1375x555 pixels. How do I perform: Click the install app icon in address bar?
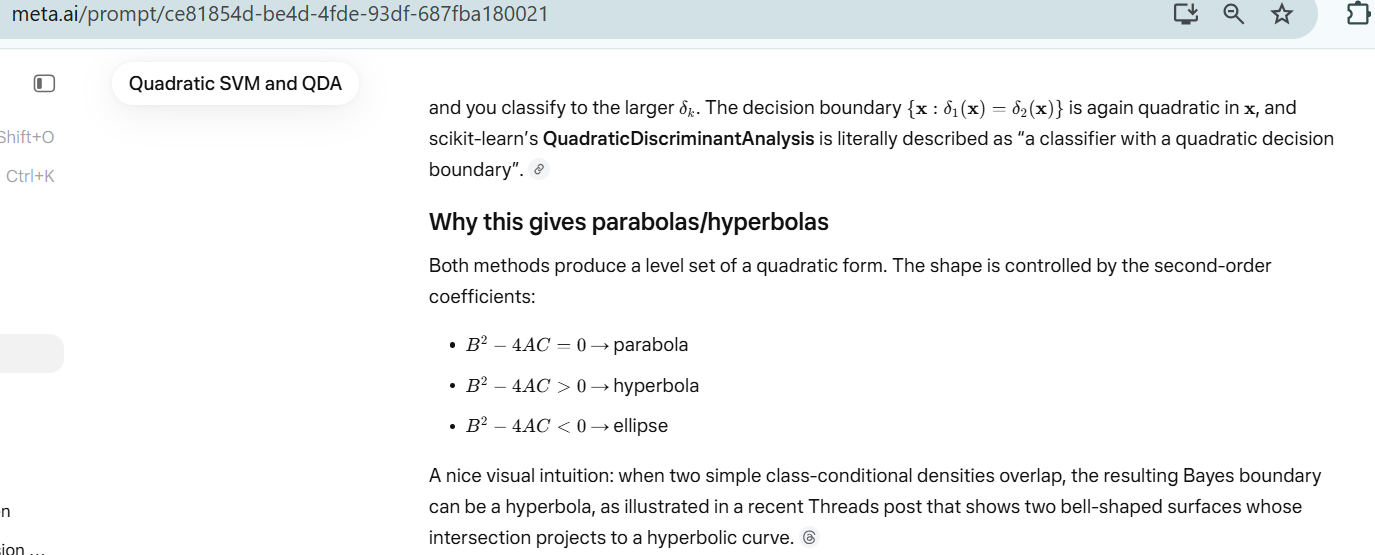[1186, 14]
